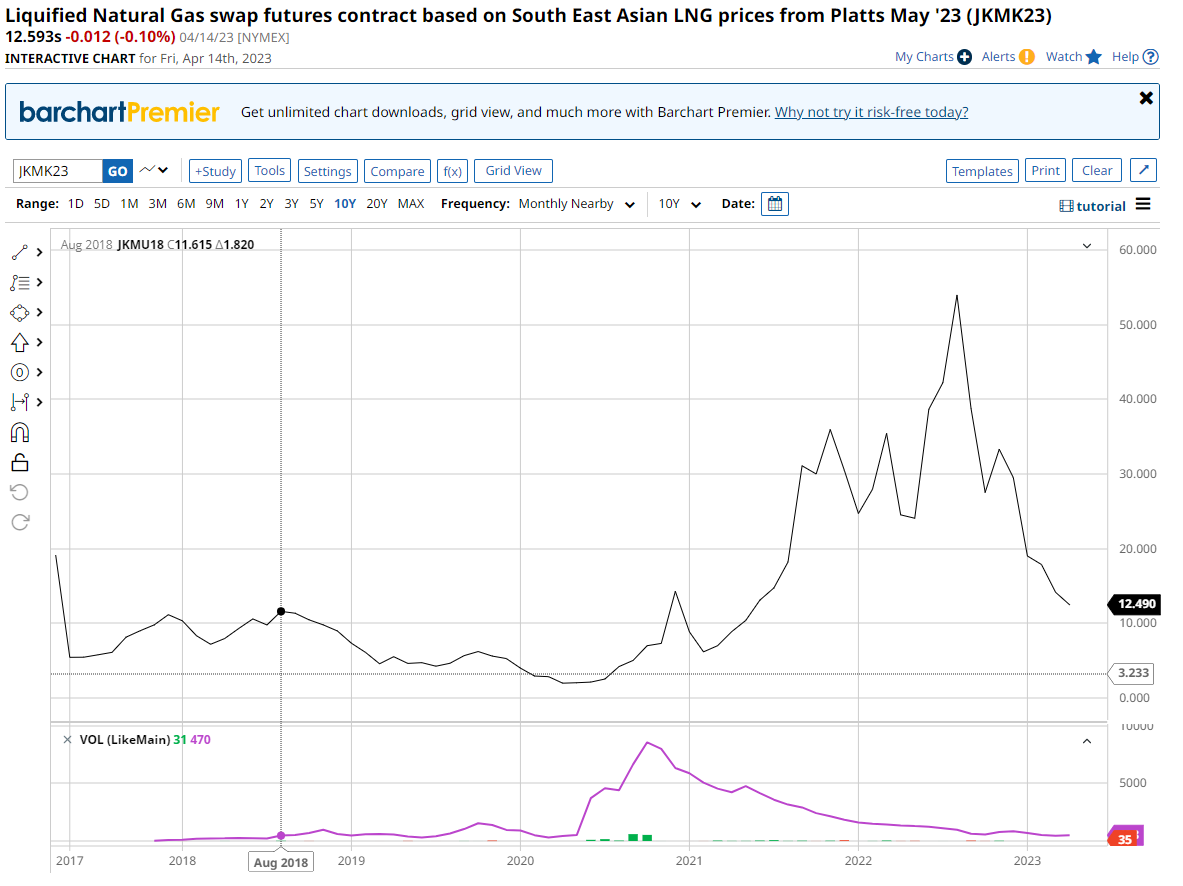Expand chart to full screen
Screen dimensions: 1183x886
[x=1143, y=171]
